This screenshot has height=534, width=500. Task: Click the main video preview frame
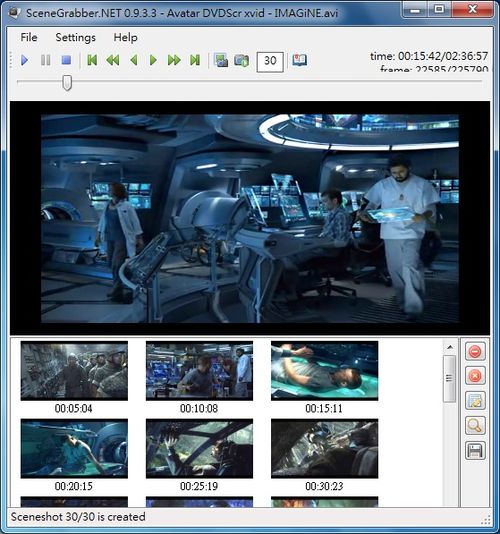(250, 218)
